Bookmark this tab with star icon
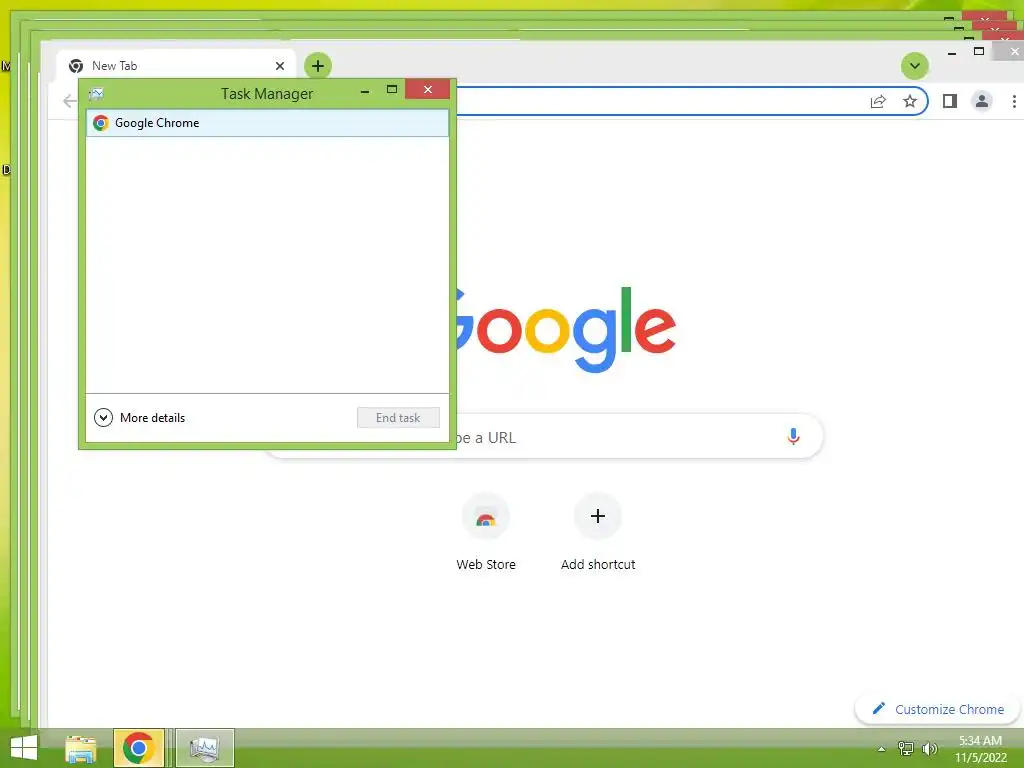Image resolution: width=1024 pixels, height=768 pixels. pos(910,101)
